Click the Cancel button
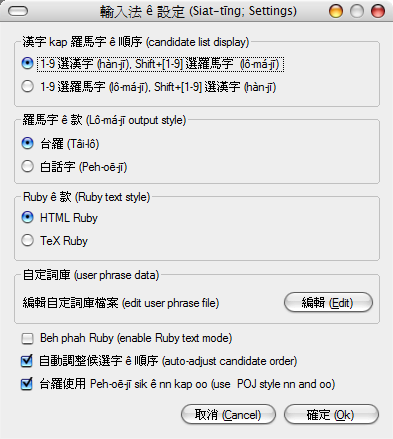Viewport: 393px width, 439px height. pyautogui.click(x=228, y=415)
